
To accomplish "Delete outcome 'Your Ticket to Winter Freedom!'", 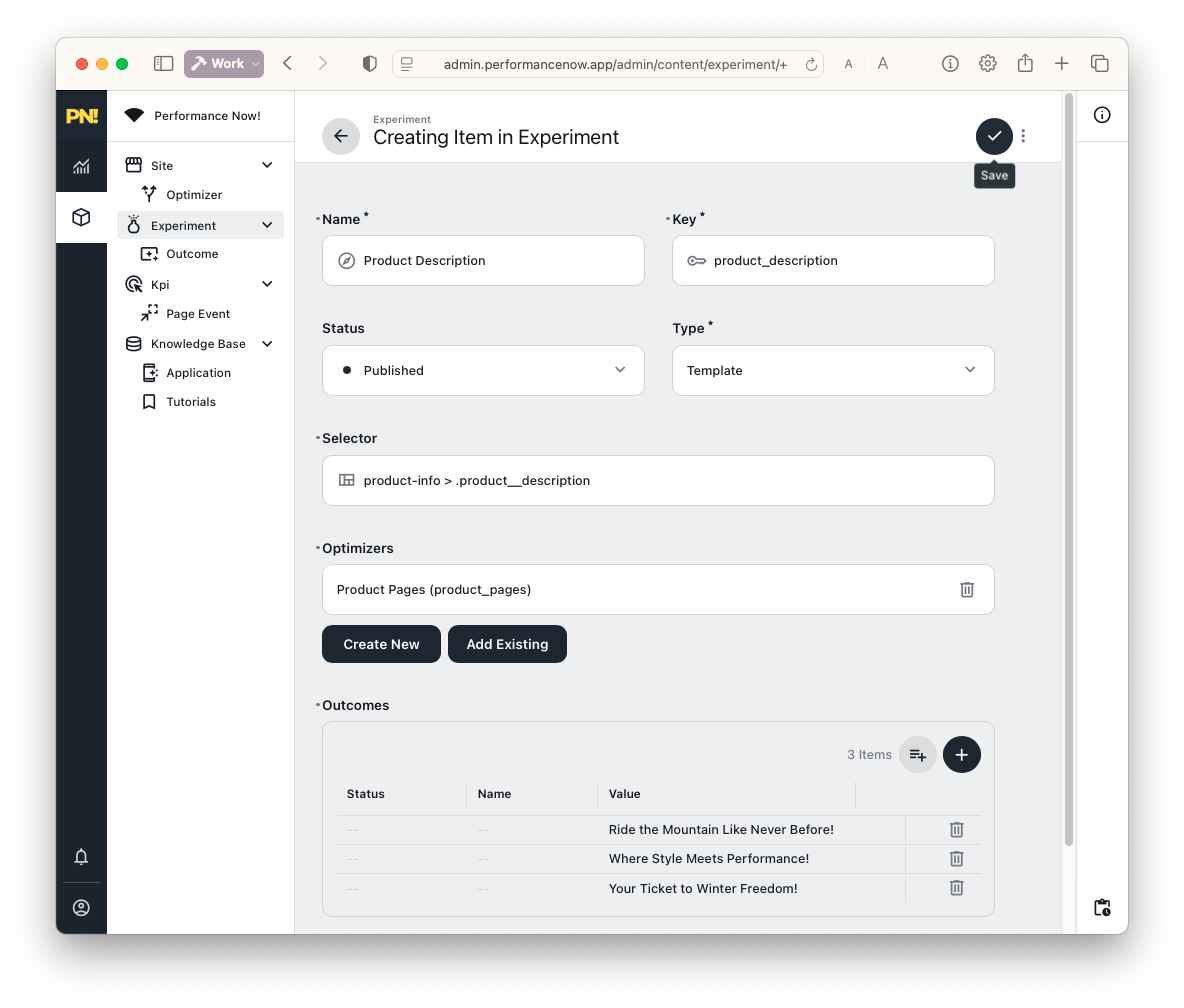I will (x=956, y=888).
